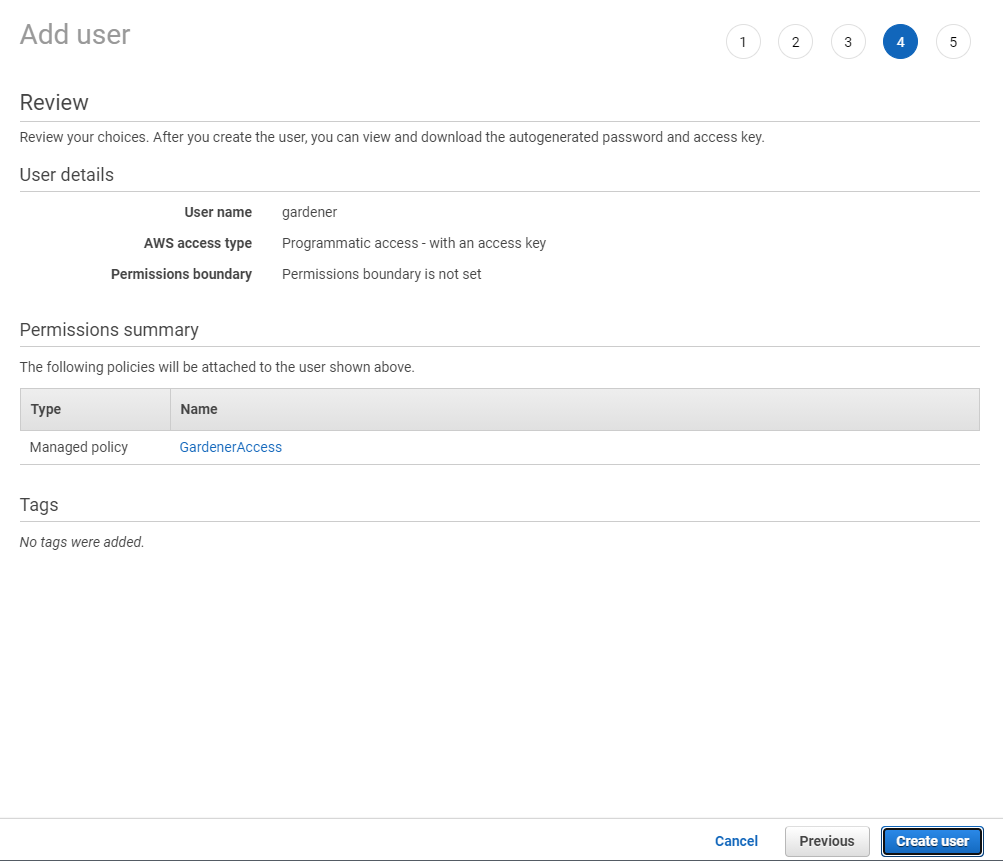Click the Name column header
The image size is (1003, 861).
click(199, 409)
